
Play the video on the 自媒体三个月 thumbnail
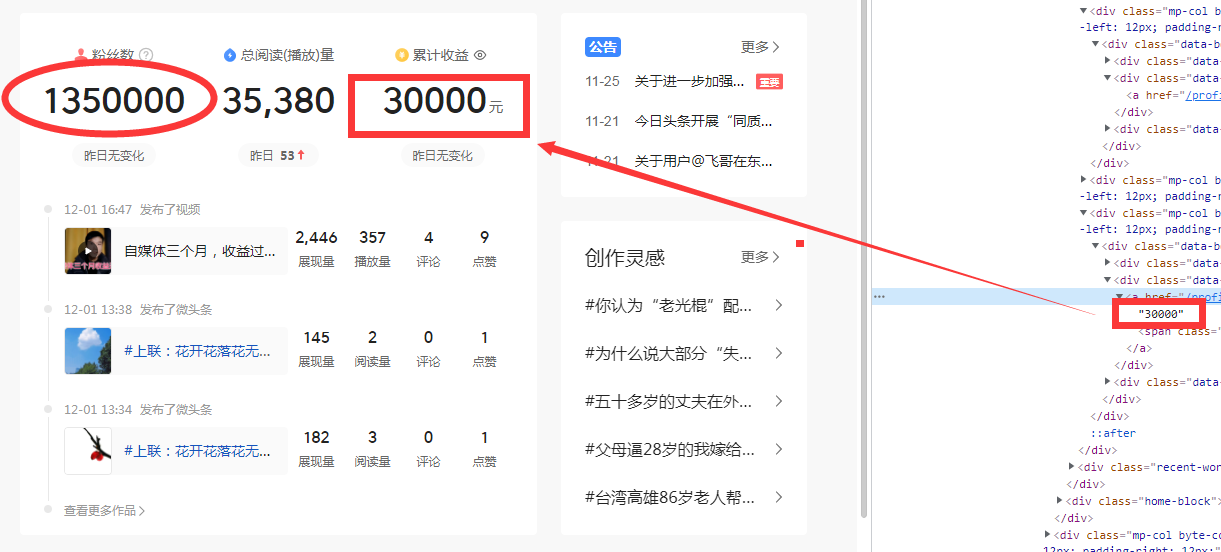coord(88,251)
